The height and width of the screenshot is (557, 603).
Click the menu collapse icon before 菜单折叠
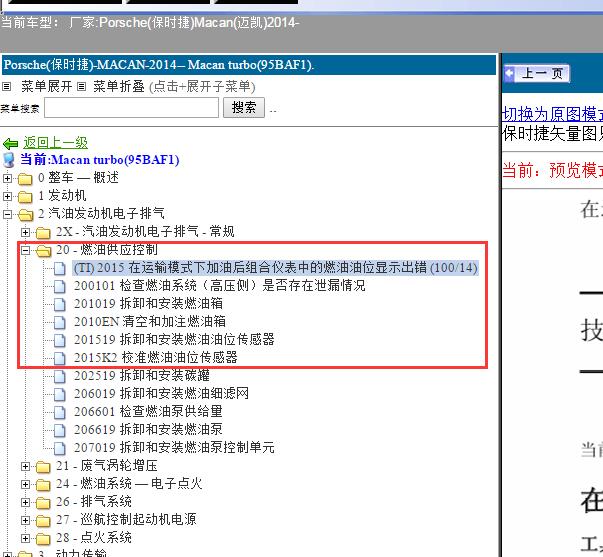pyautogui.click(x=81, y=87)
